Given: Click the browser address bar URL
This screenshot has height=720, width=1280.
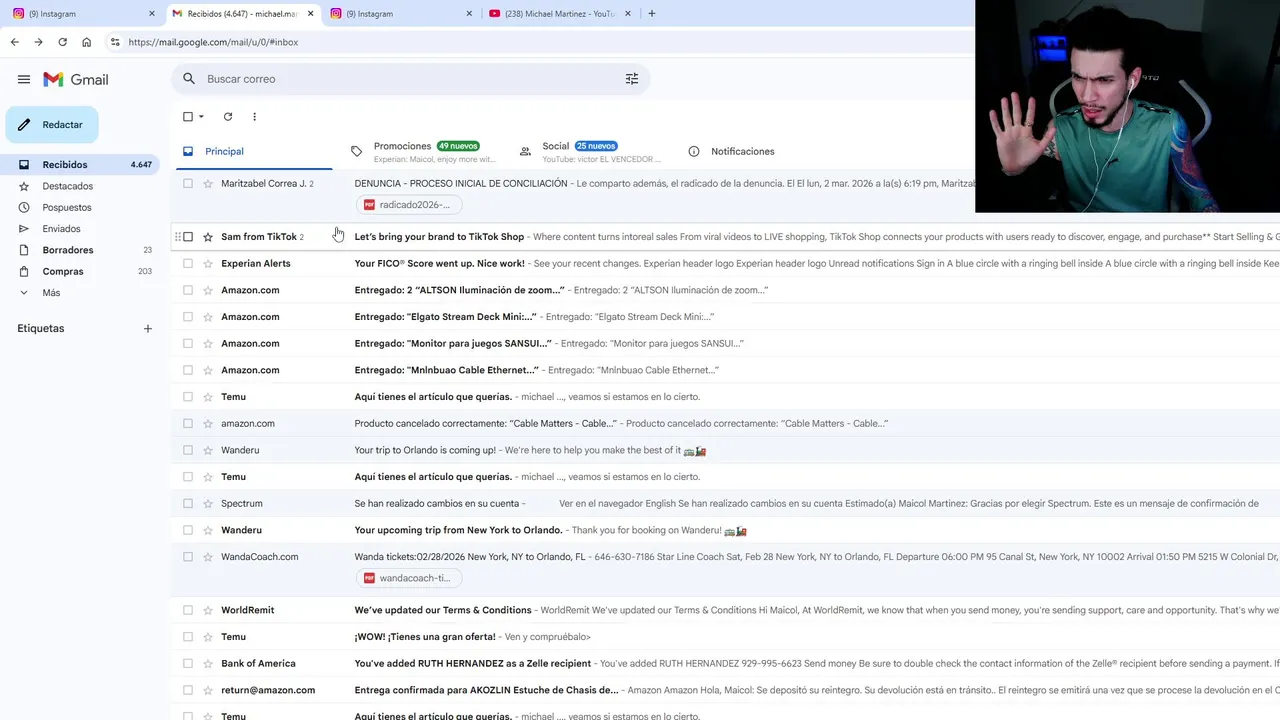Looking at the screenshot, I should click(213, 42).
